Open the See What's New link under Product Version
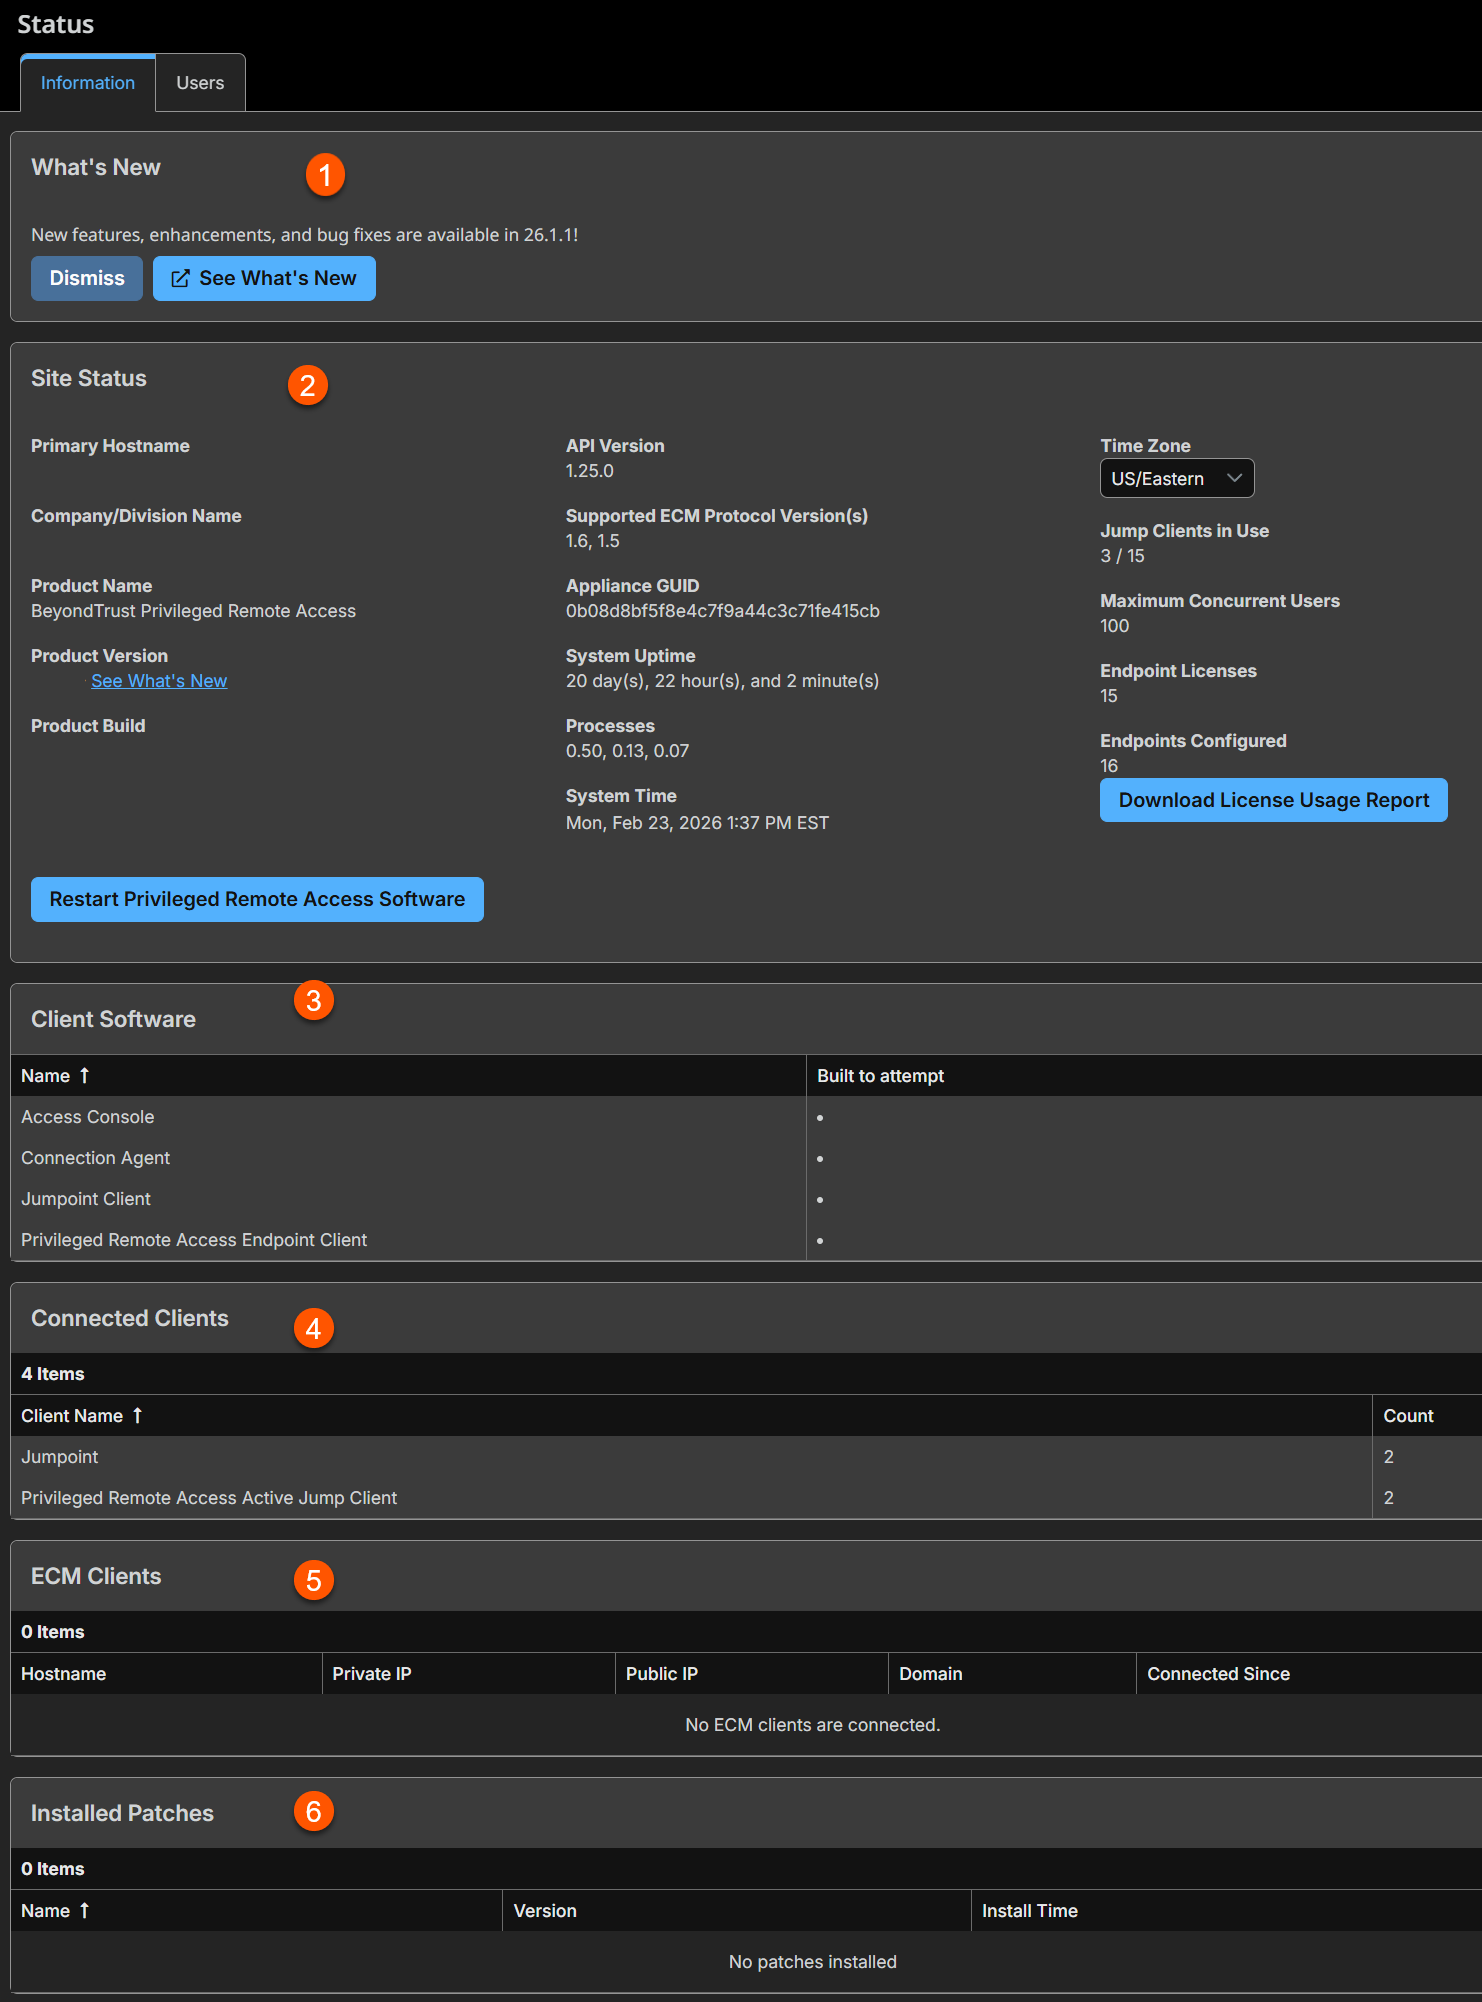The width and height of the screenshot is (1482, 2002). click(159, 681)
